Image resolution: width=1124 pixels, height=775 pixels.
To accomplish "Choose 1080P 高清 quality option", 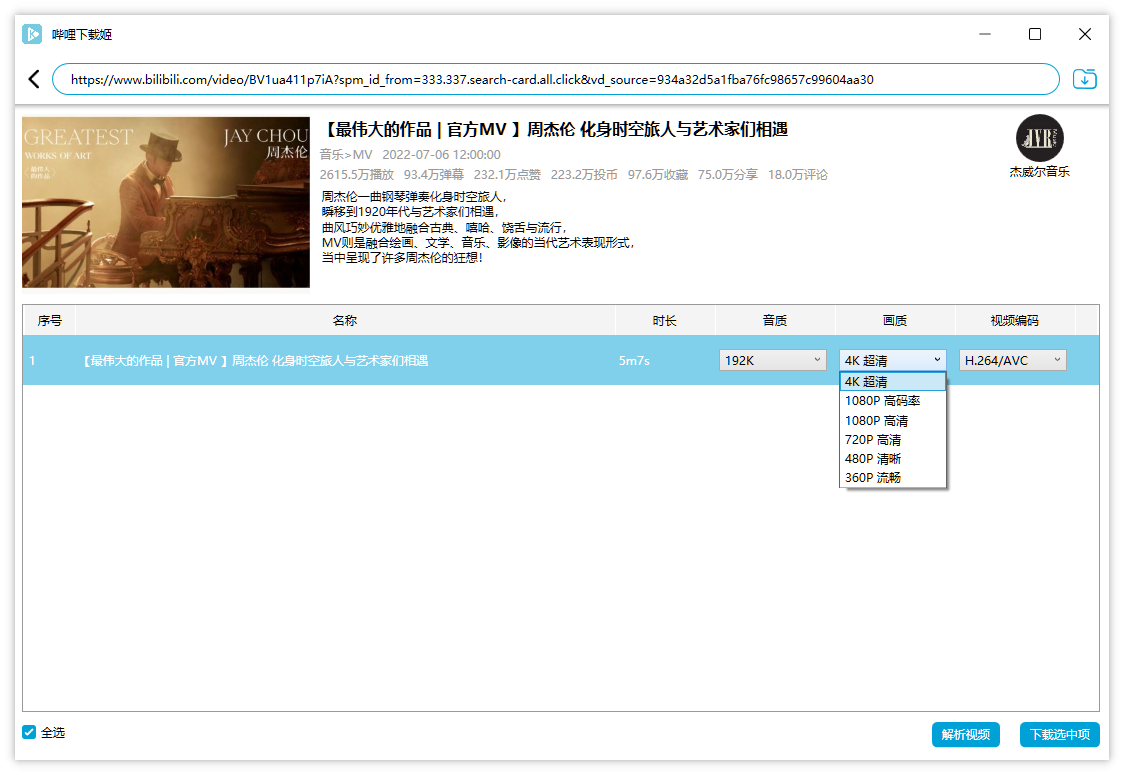I will point(892,420).
